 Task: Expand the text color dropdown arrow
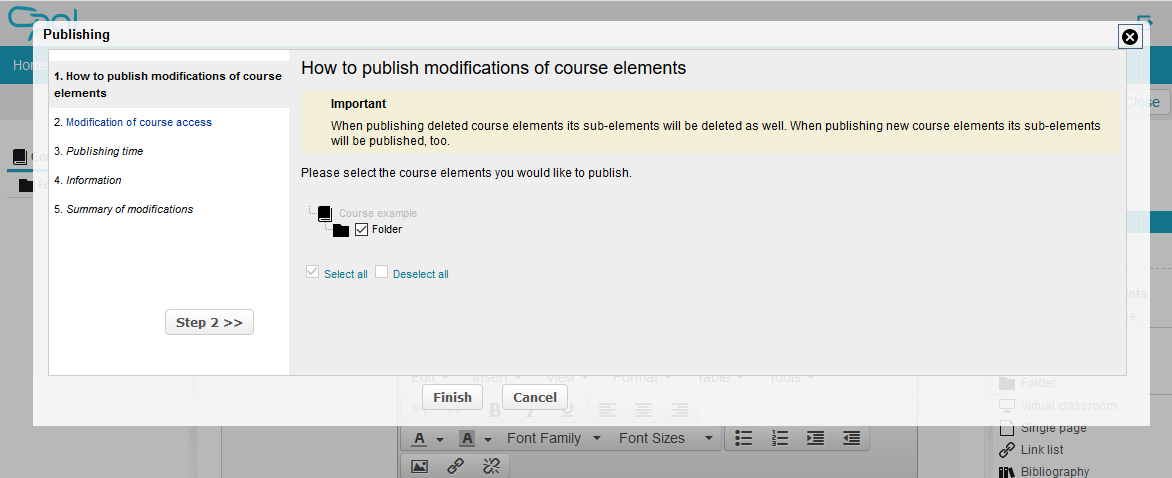point(439,439)
